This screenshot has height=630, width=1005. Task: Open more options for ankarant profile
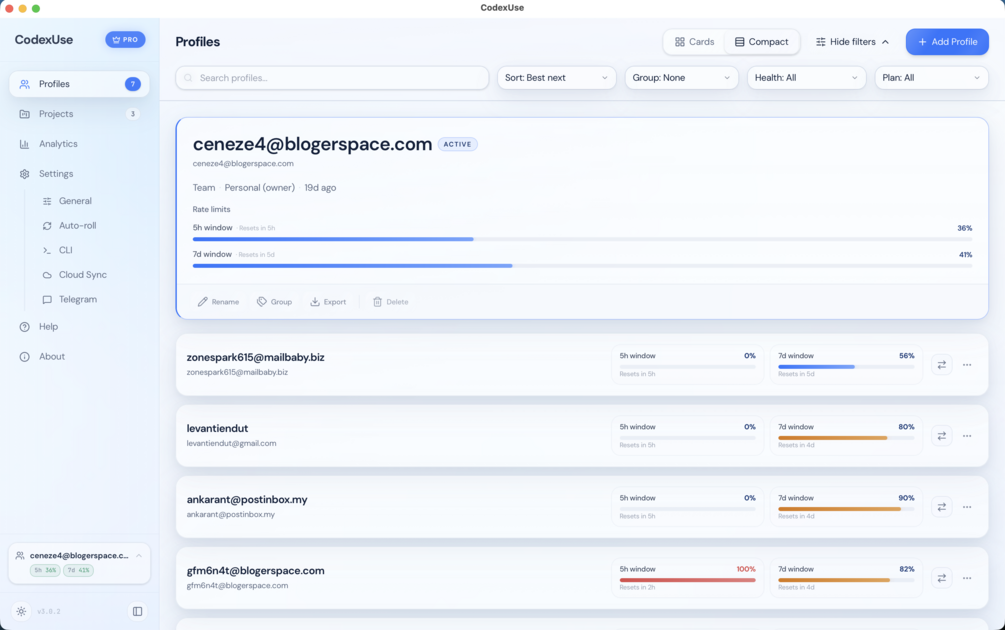click(967, 507)
